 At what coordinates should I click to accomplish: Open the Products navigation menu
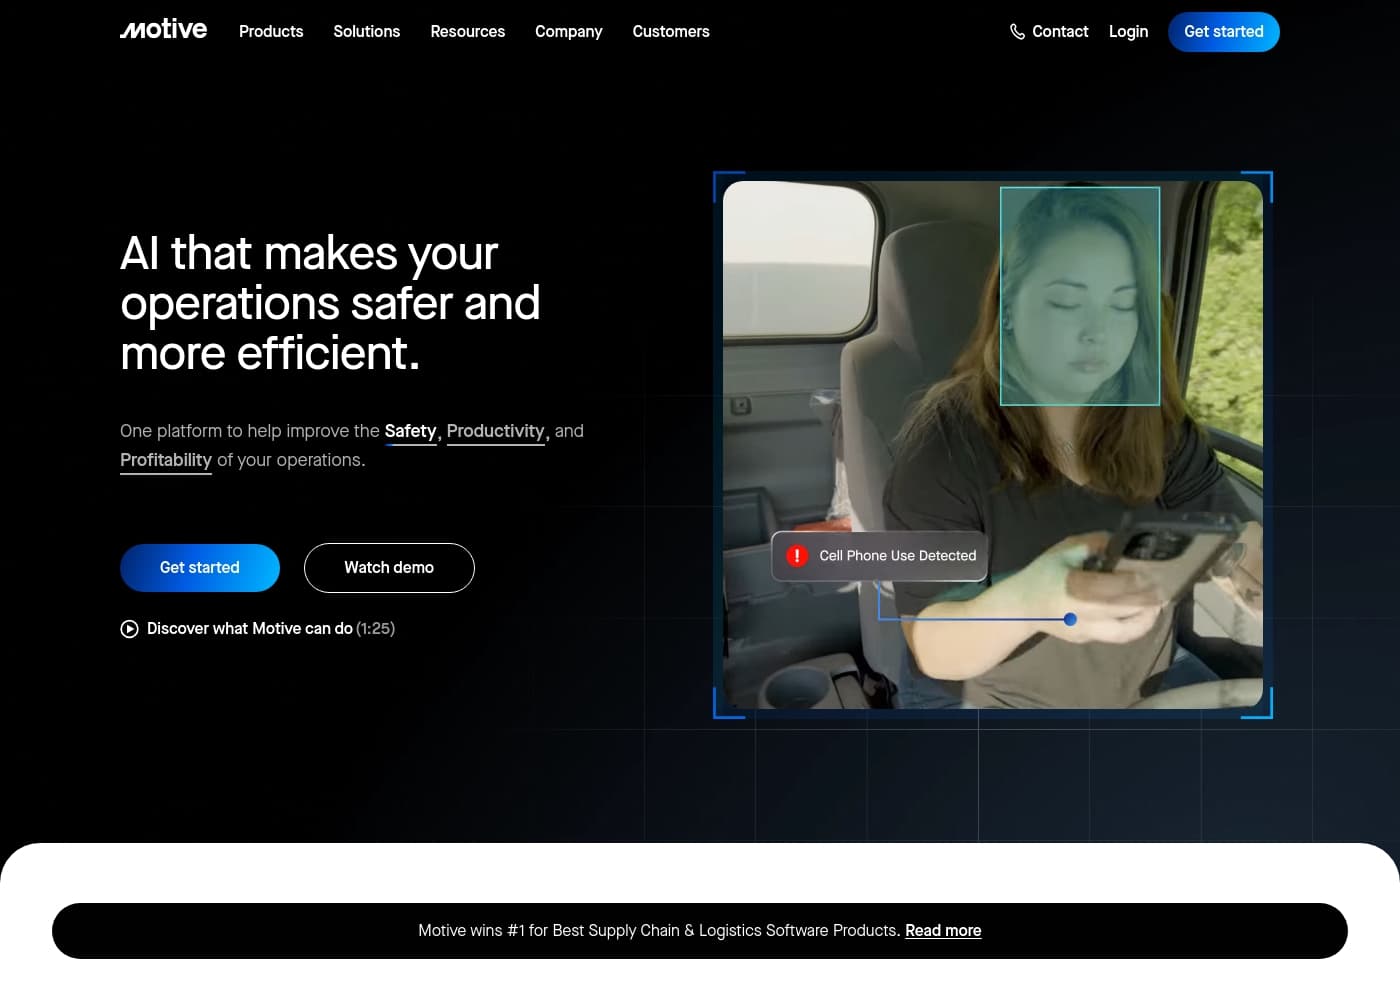click(271, 32)
